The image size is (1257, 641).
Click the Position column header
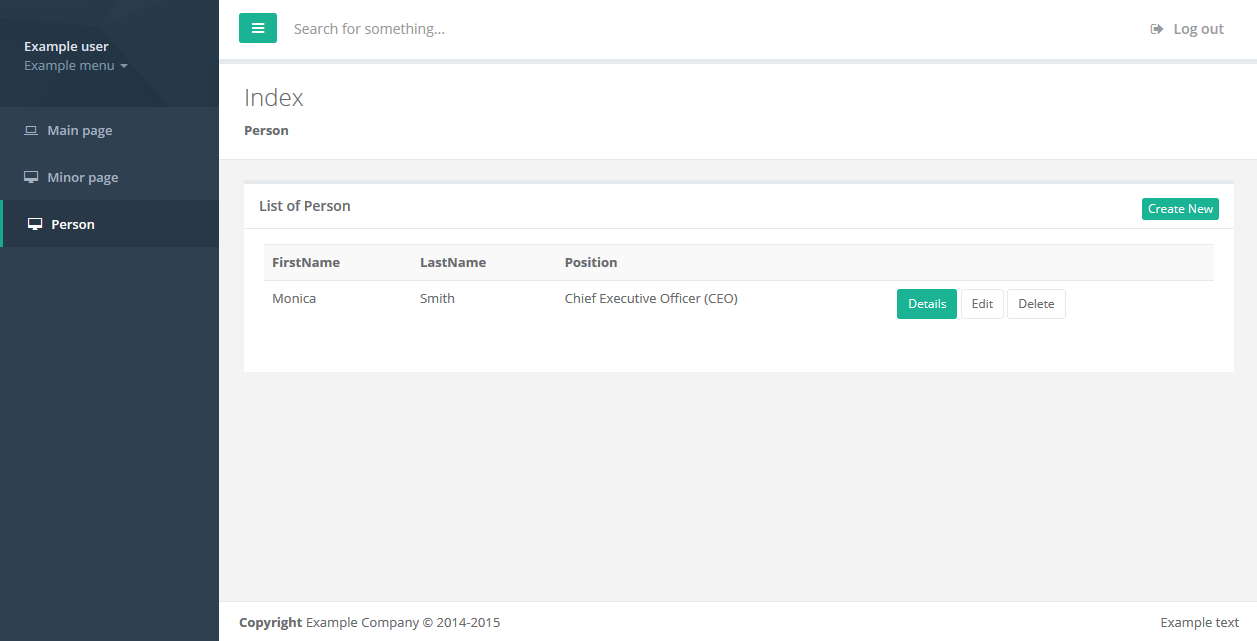coord(591,263)
